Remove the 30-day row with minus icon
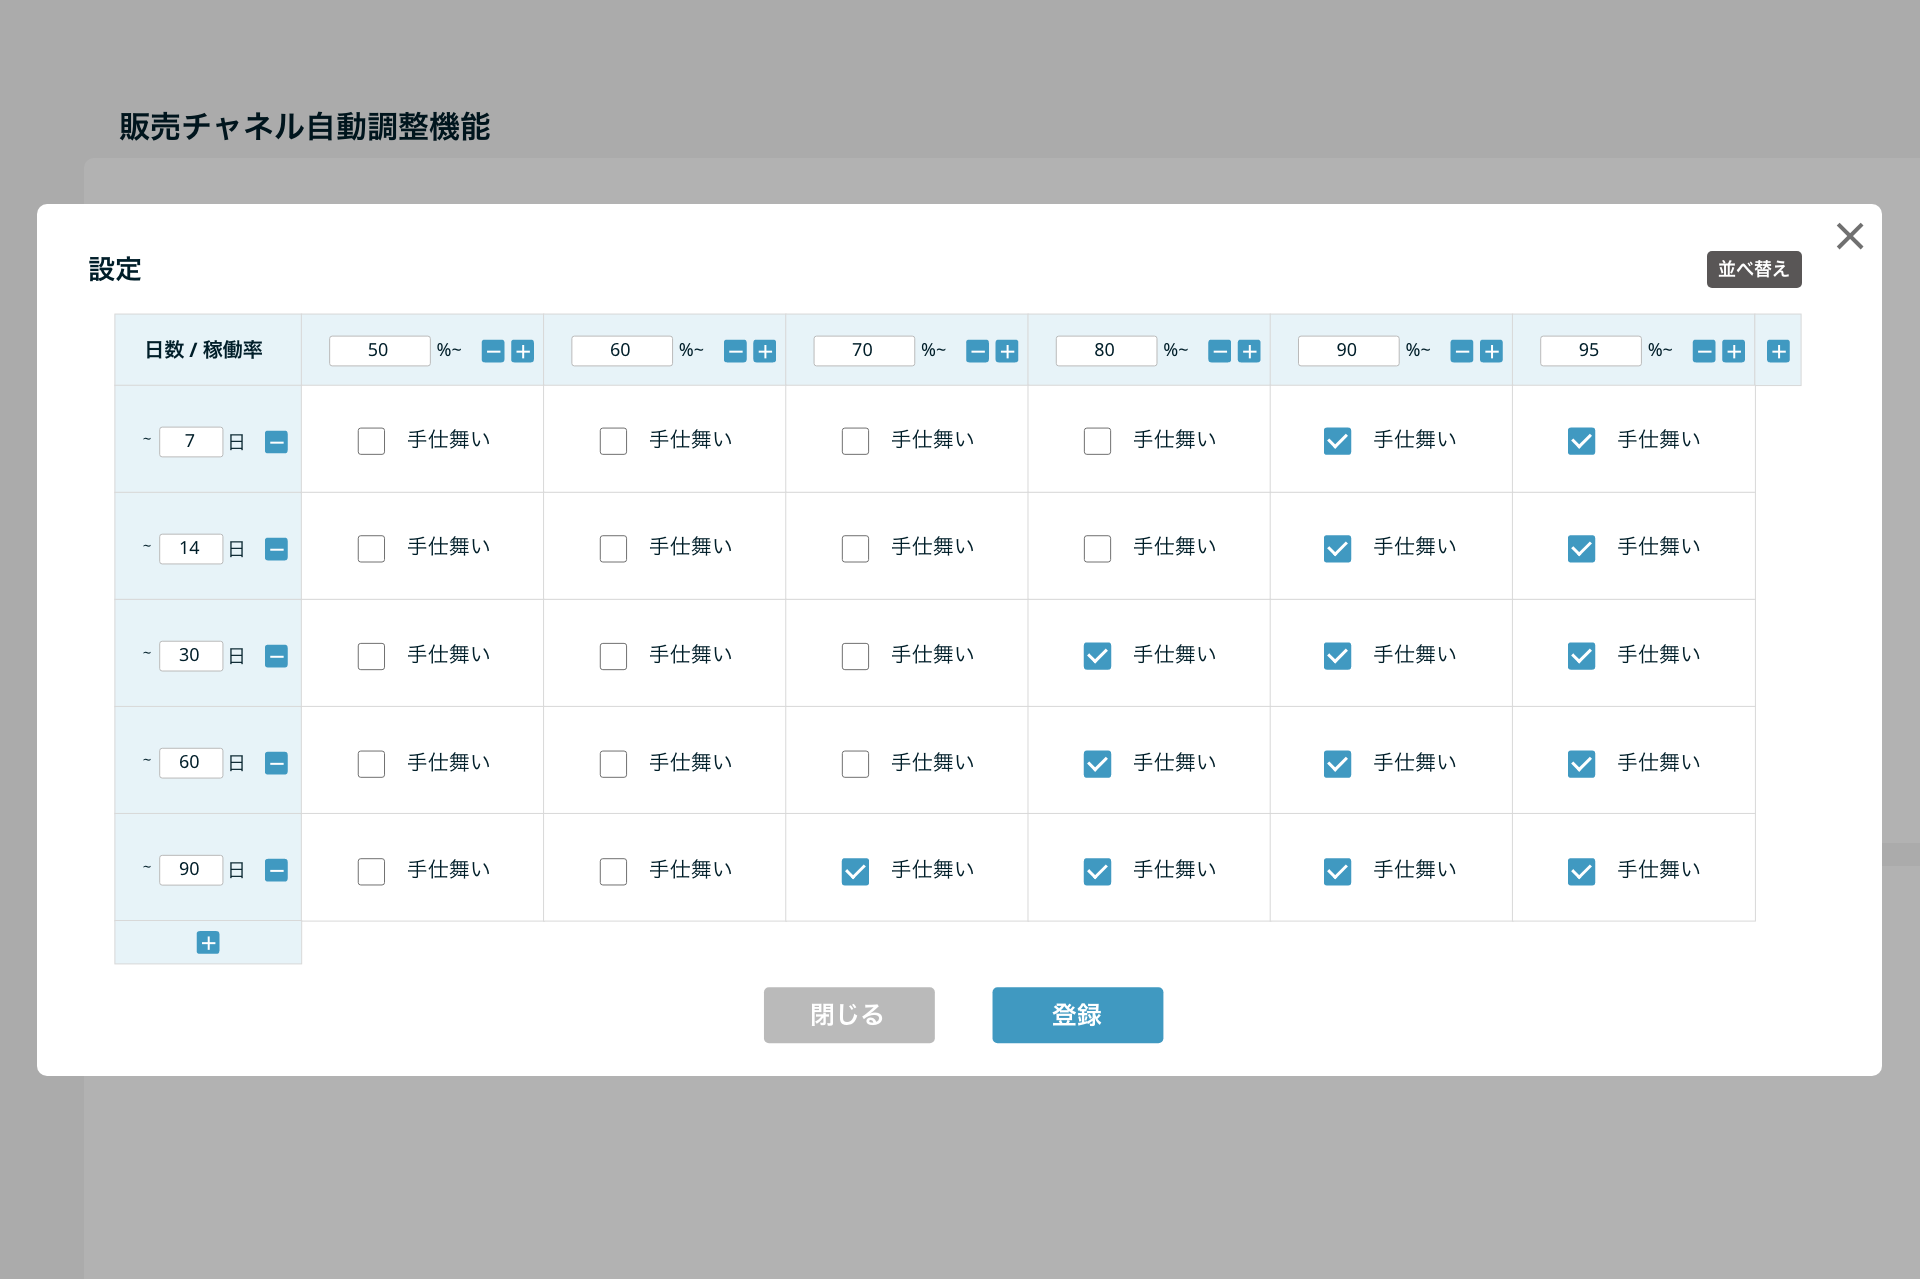Viewport: 1920px width, 1279px height. (x=276, y=656)
